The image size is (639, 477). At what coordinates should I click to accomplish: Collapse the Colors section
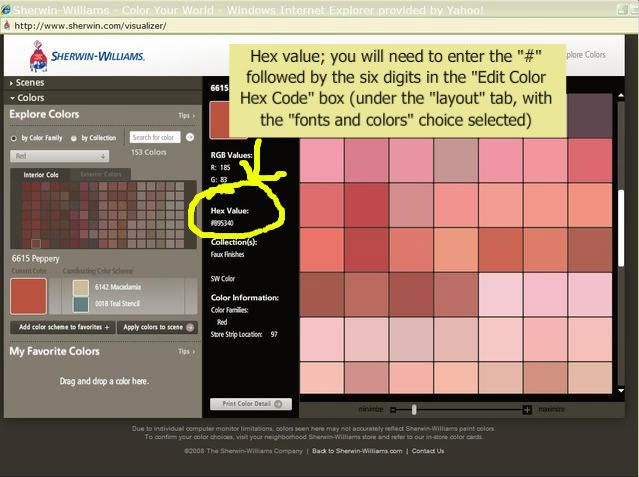point(27,98)
